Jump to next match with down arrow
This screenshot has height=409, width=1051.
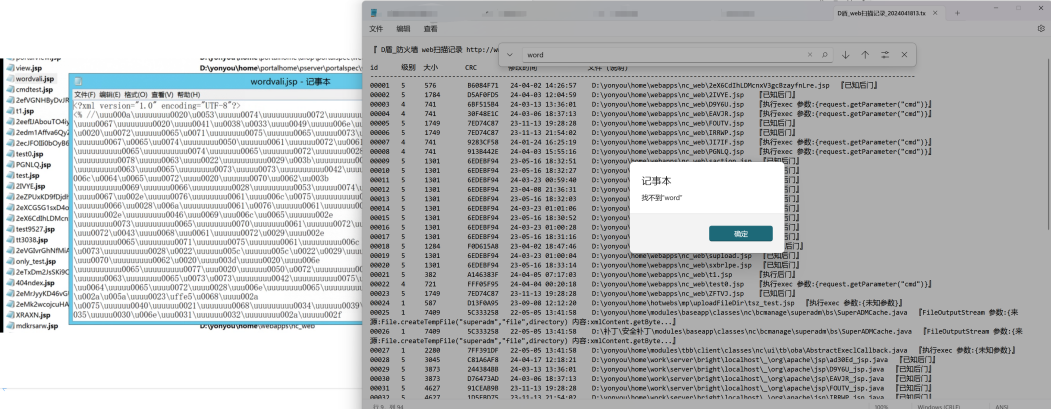tap(845, 54)
